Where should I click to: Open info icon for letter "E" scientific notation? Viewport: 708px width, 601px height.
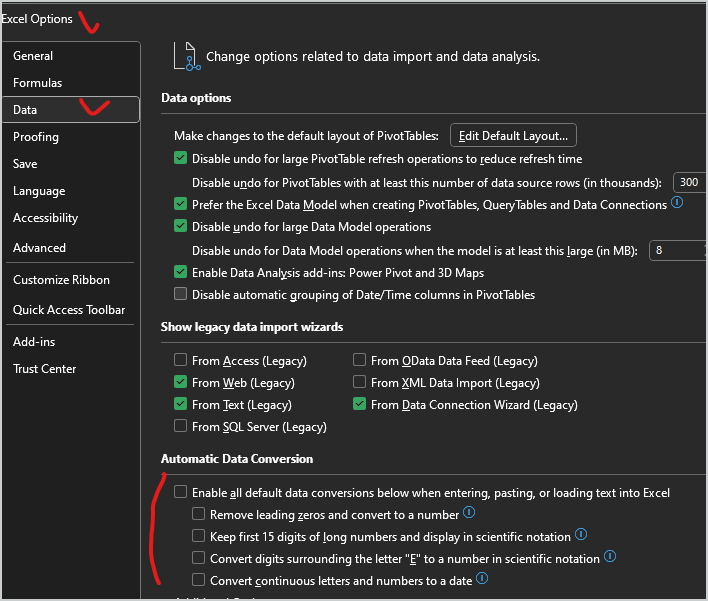coord(610,557)
